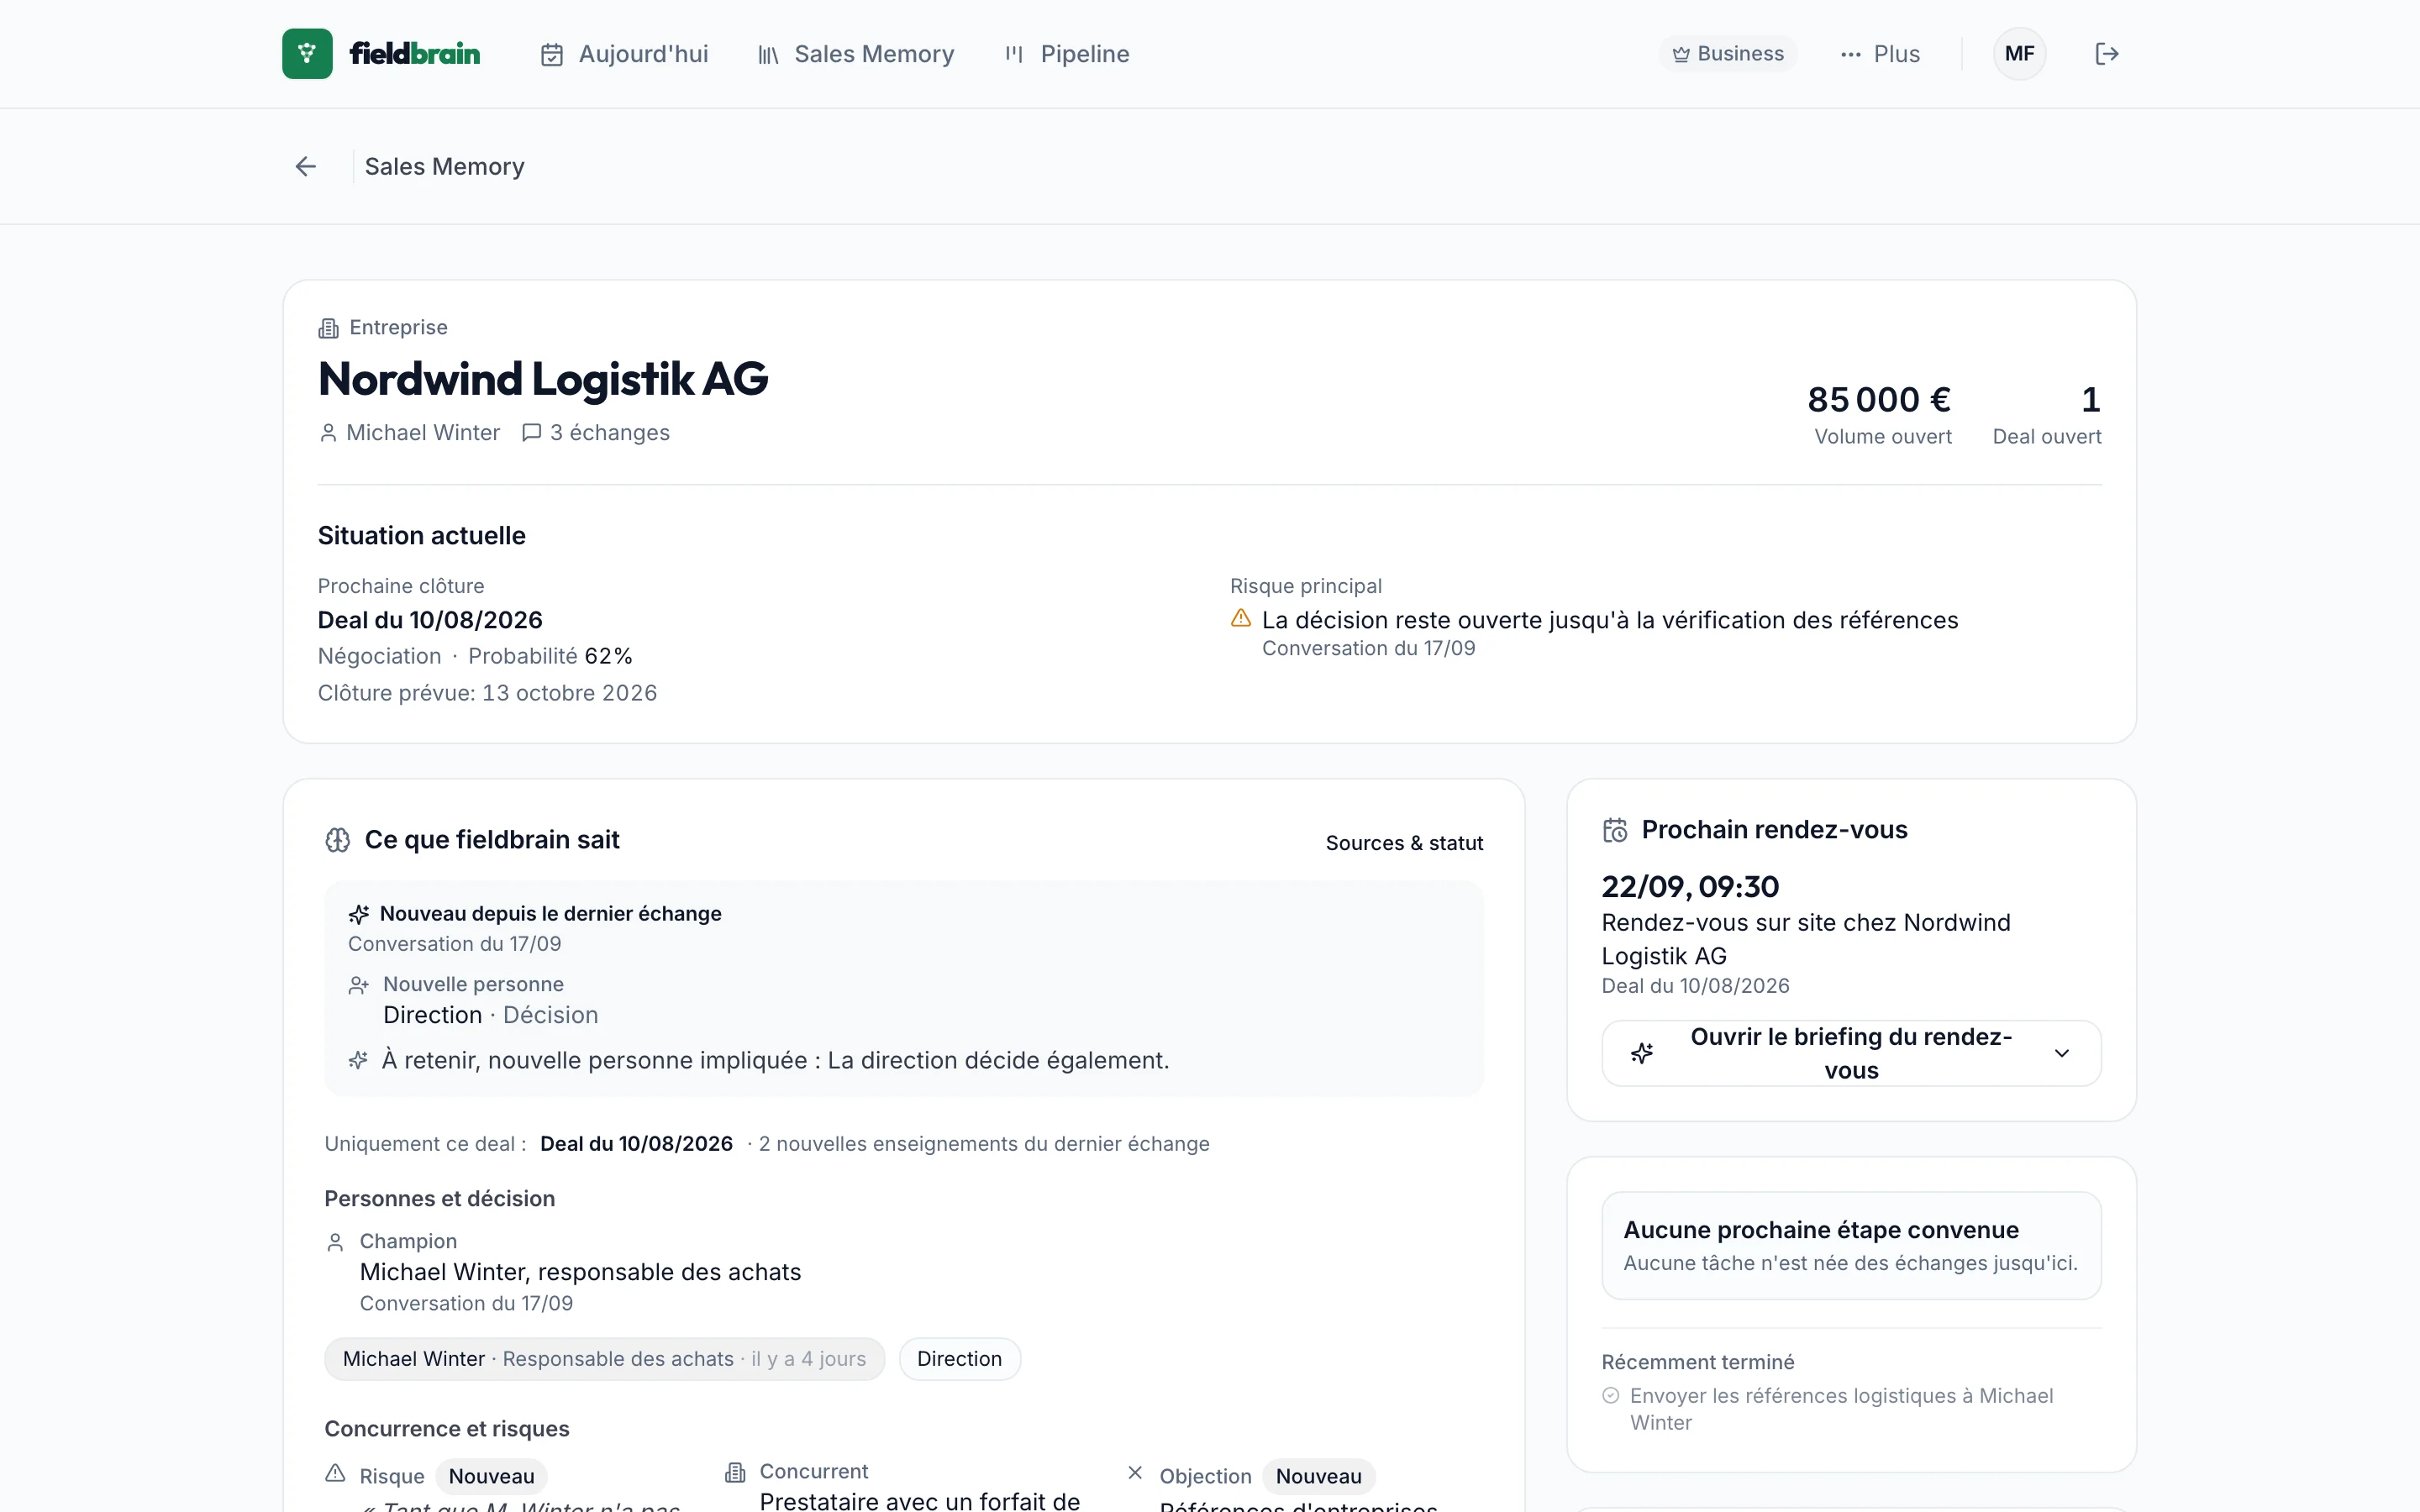Click the sparkle icon by Nouveau depuis le dernier échange
This screenshot has width=2420, height=1512.
[359, 914]
